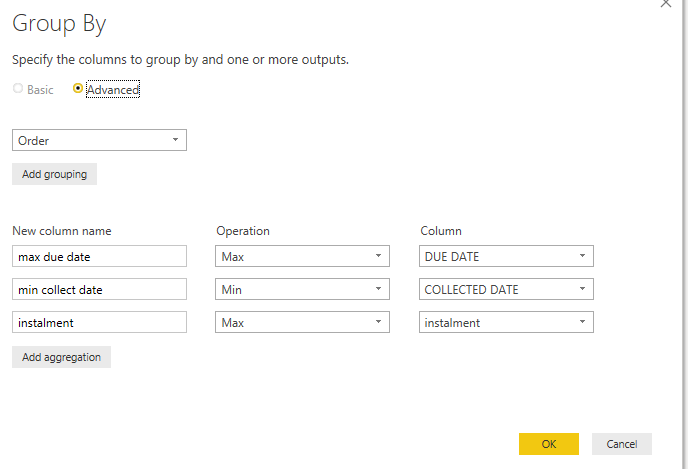Click the 'Specify the columns to group by' description
The height and width of the screenshot is (469, 688).
[x=180, y=60]
